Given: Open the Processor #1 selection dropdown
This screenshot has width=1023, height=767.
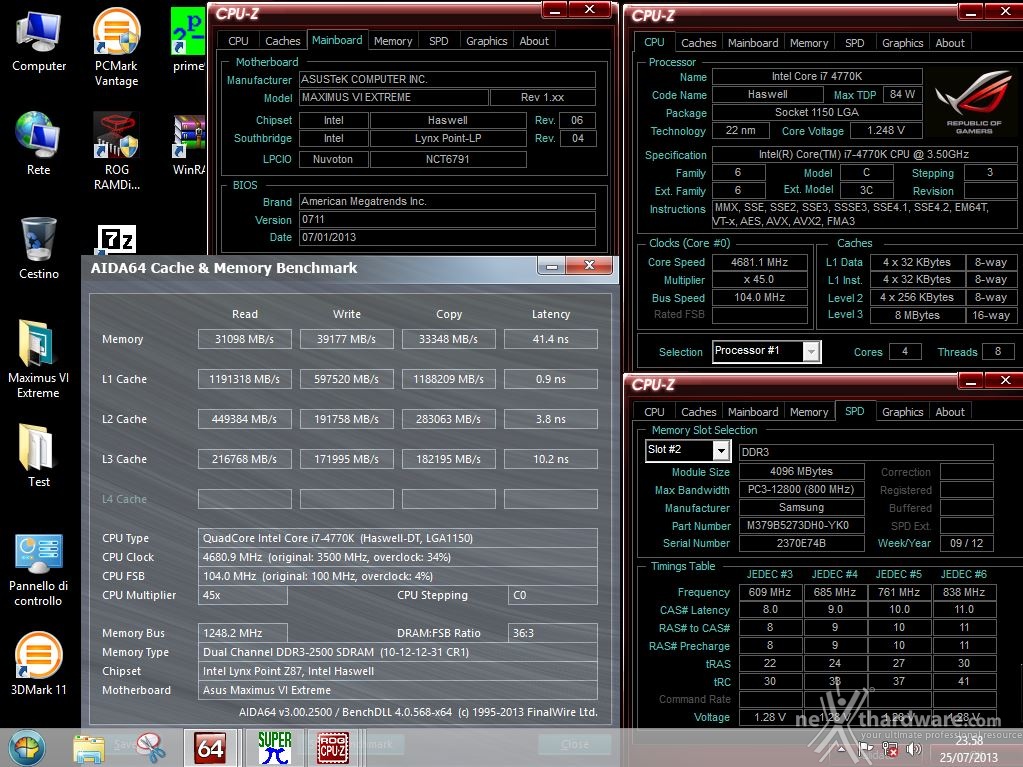Looking at the screenshot, I should pyautogui.click(x=810, y=352).
